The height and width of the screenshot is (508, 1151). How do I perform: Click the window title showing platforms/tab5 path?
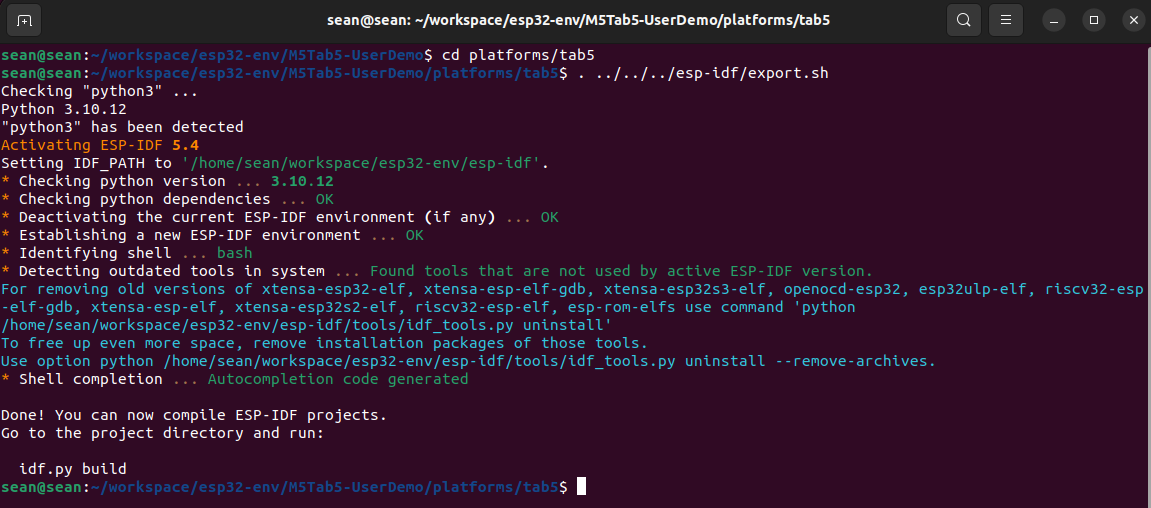point(578,20)
